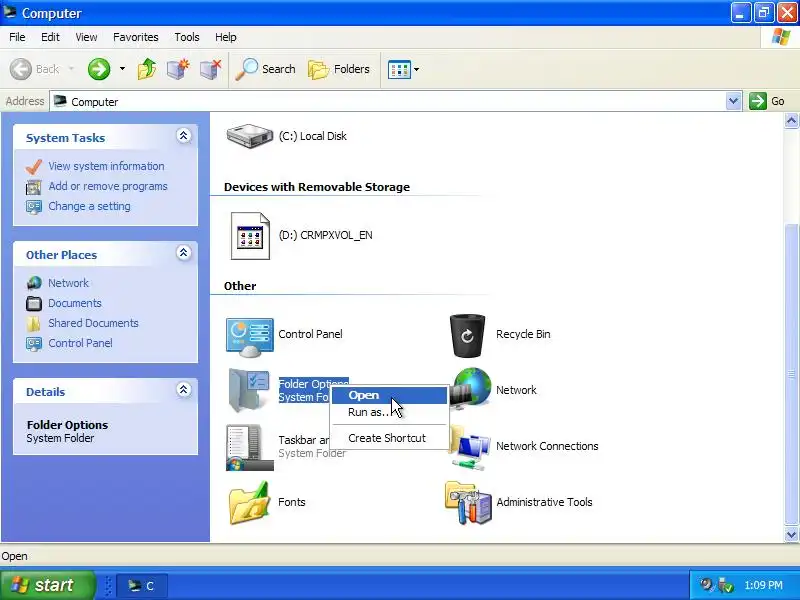Click the clock showing 1:09 PM
This screenshot has width=800, height=600.
(x=763, y=585)
